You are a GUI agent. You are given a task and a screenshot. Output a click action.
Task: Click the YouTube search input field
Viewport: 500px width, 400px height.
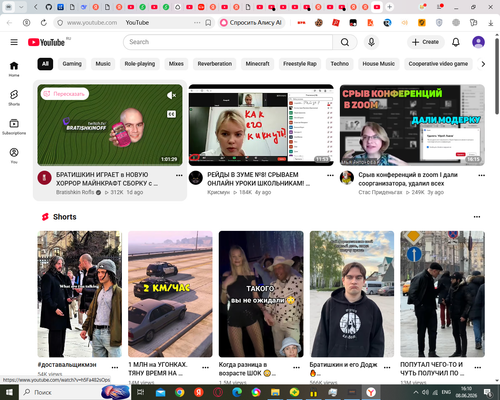228,42
